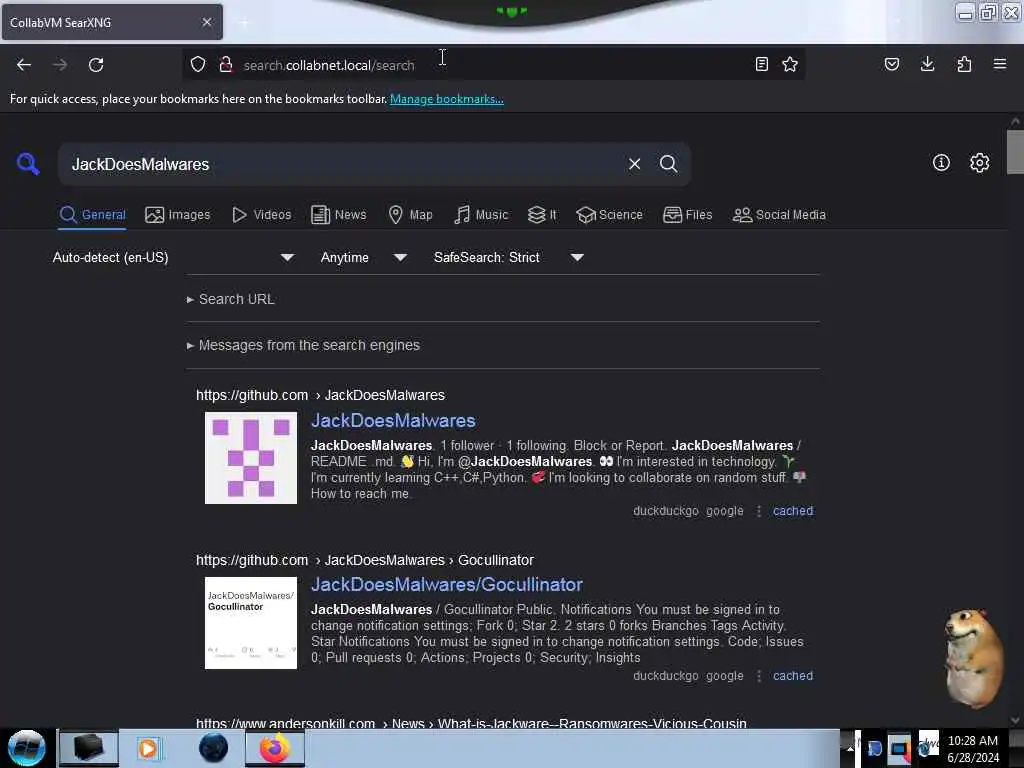Toggle reader view icon in address bar

coord(761,64)
